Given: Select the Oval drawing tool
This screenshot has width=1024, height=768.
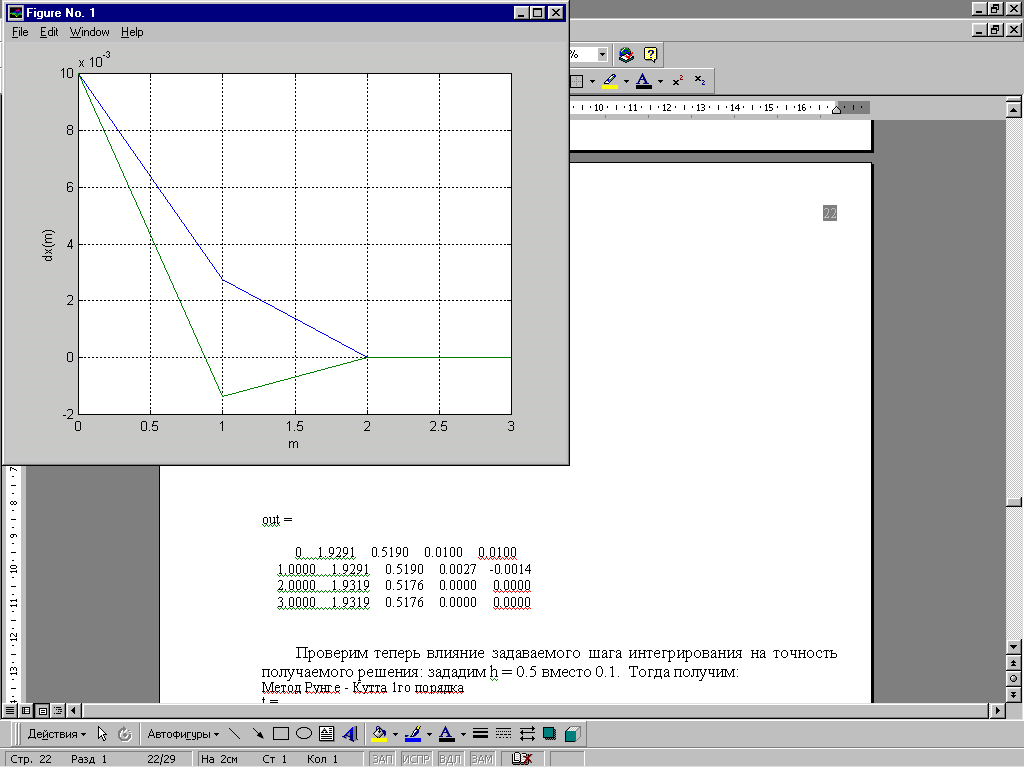Looking at the screenshot, I should tap(303, 733).
